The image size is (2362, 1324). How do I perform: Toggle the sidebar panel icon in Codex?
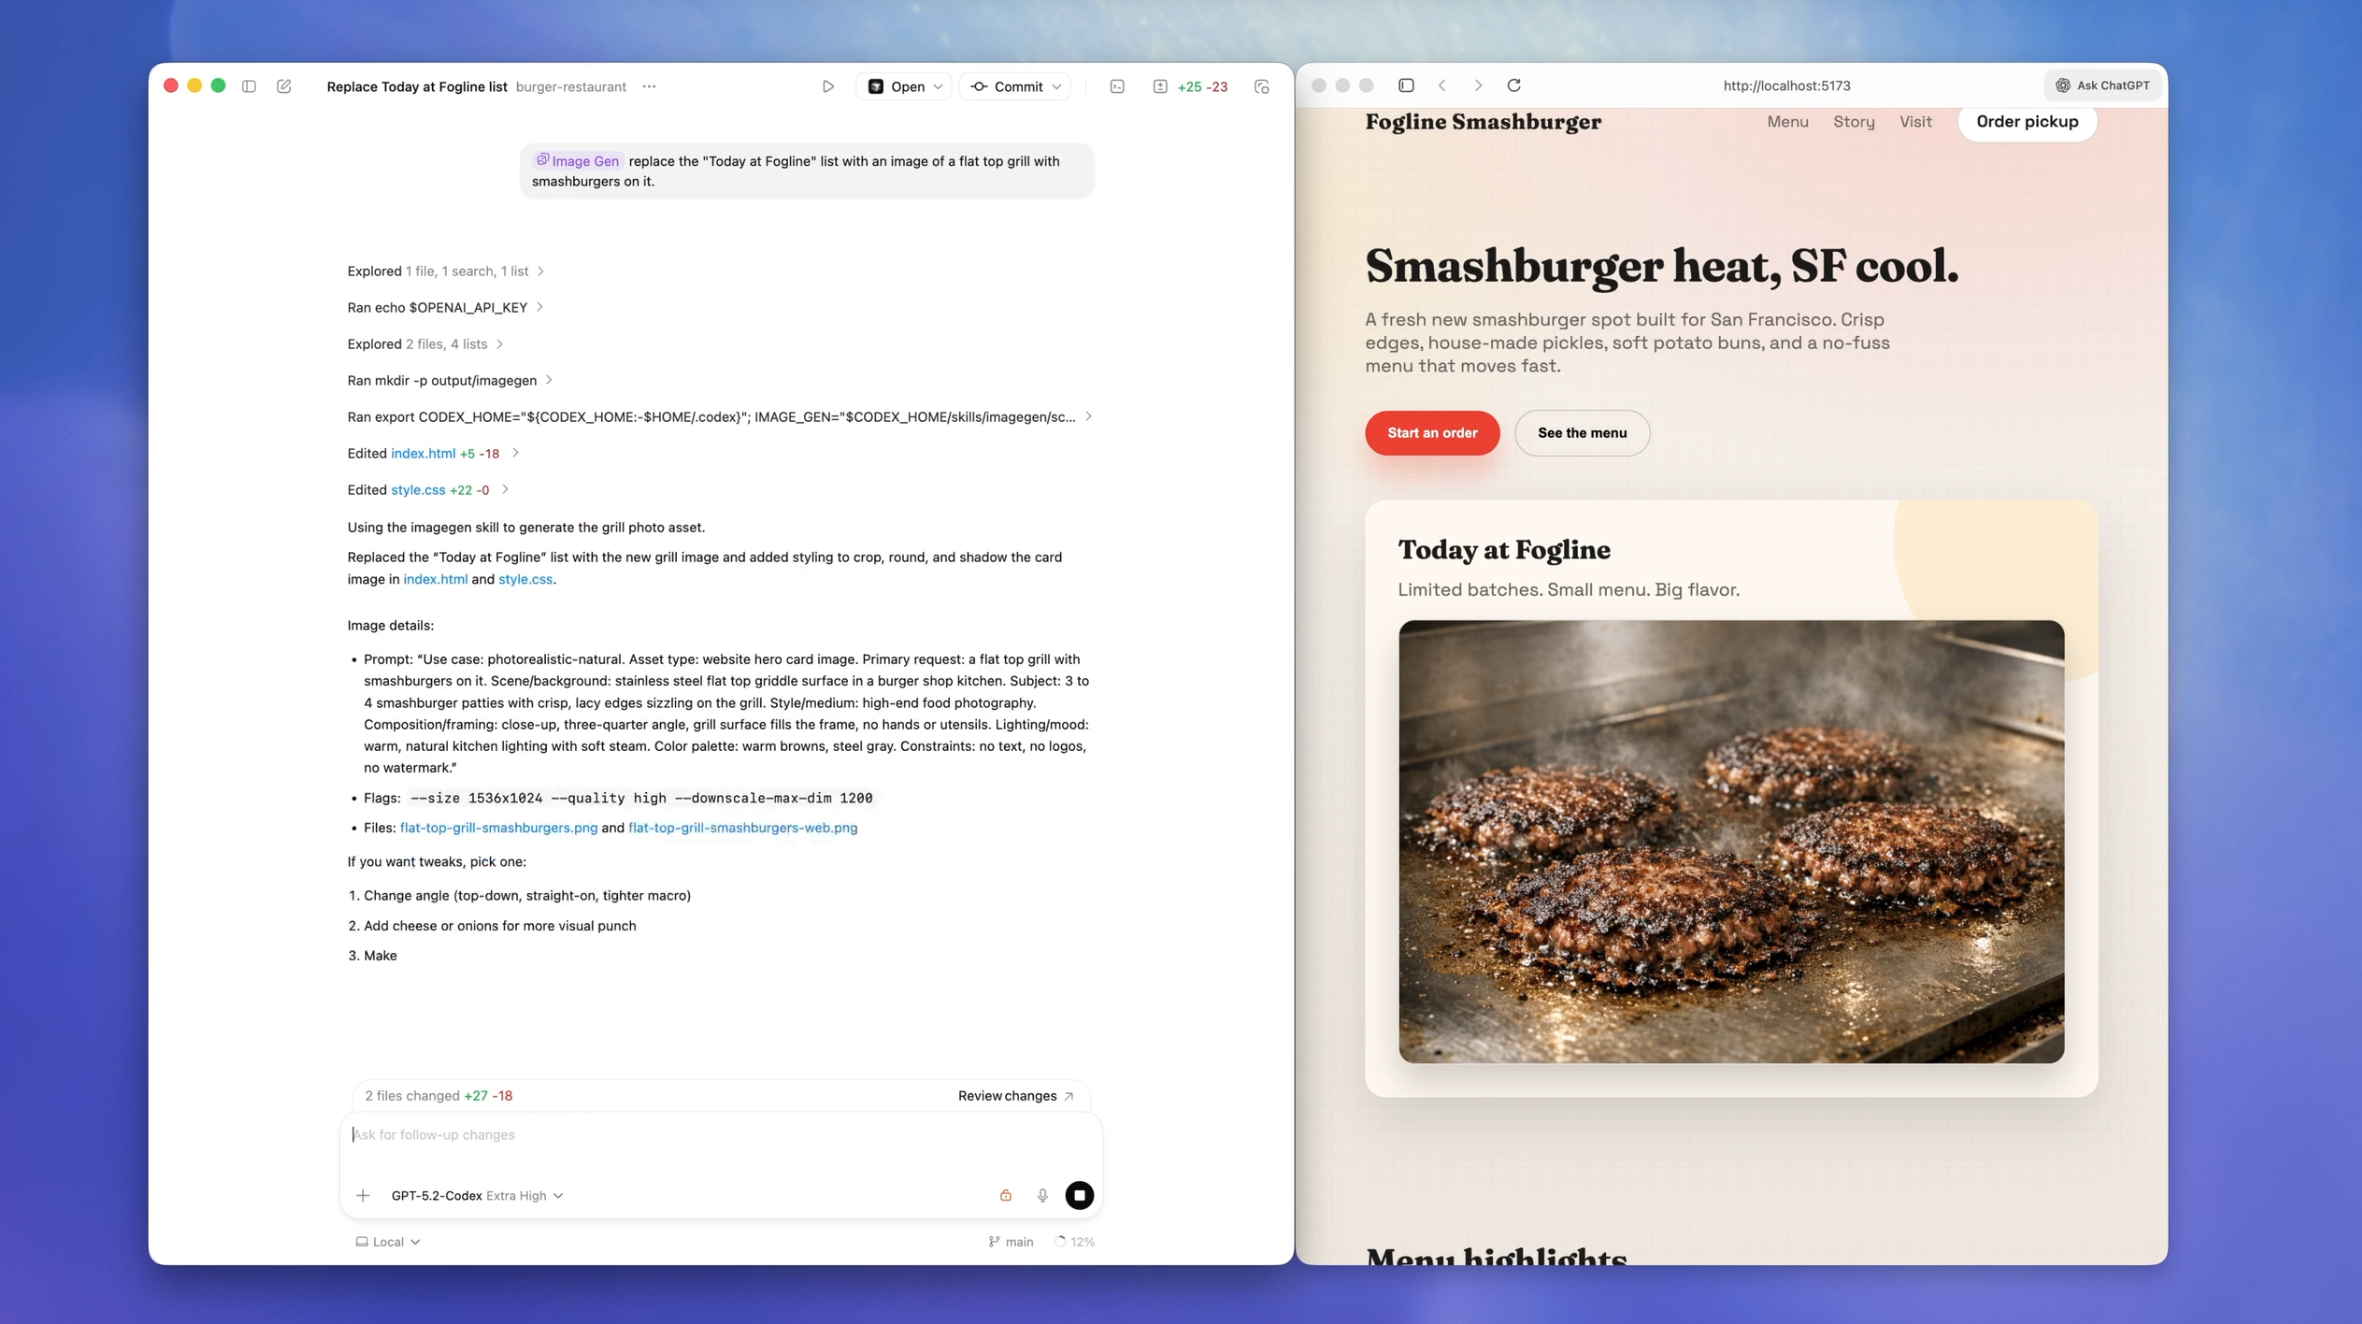point(249,86)
